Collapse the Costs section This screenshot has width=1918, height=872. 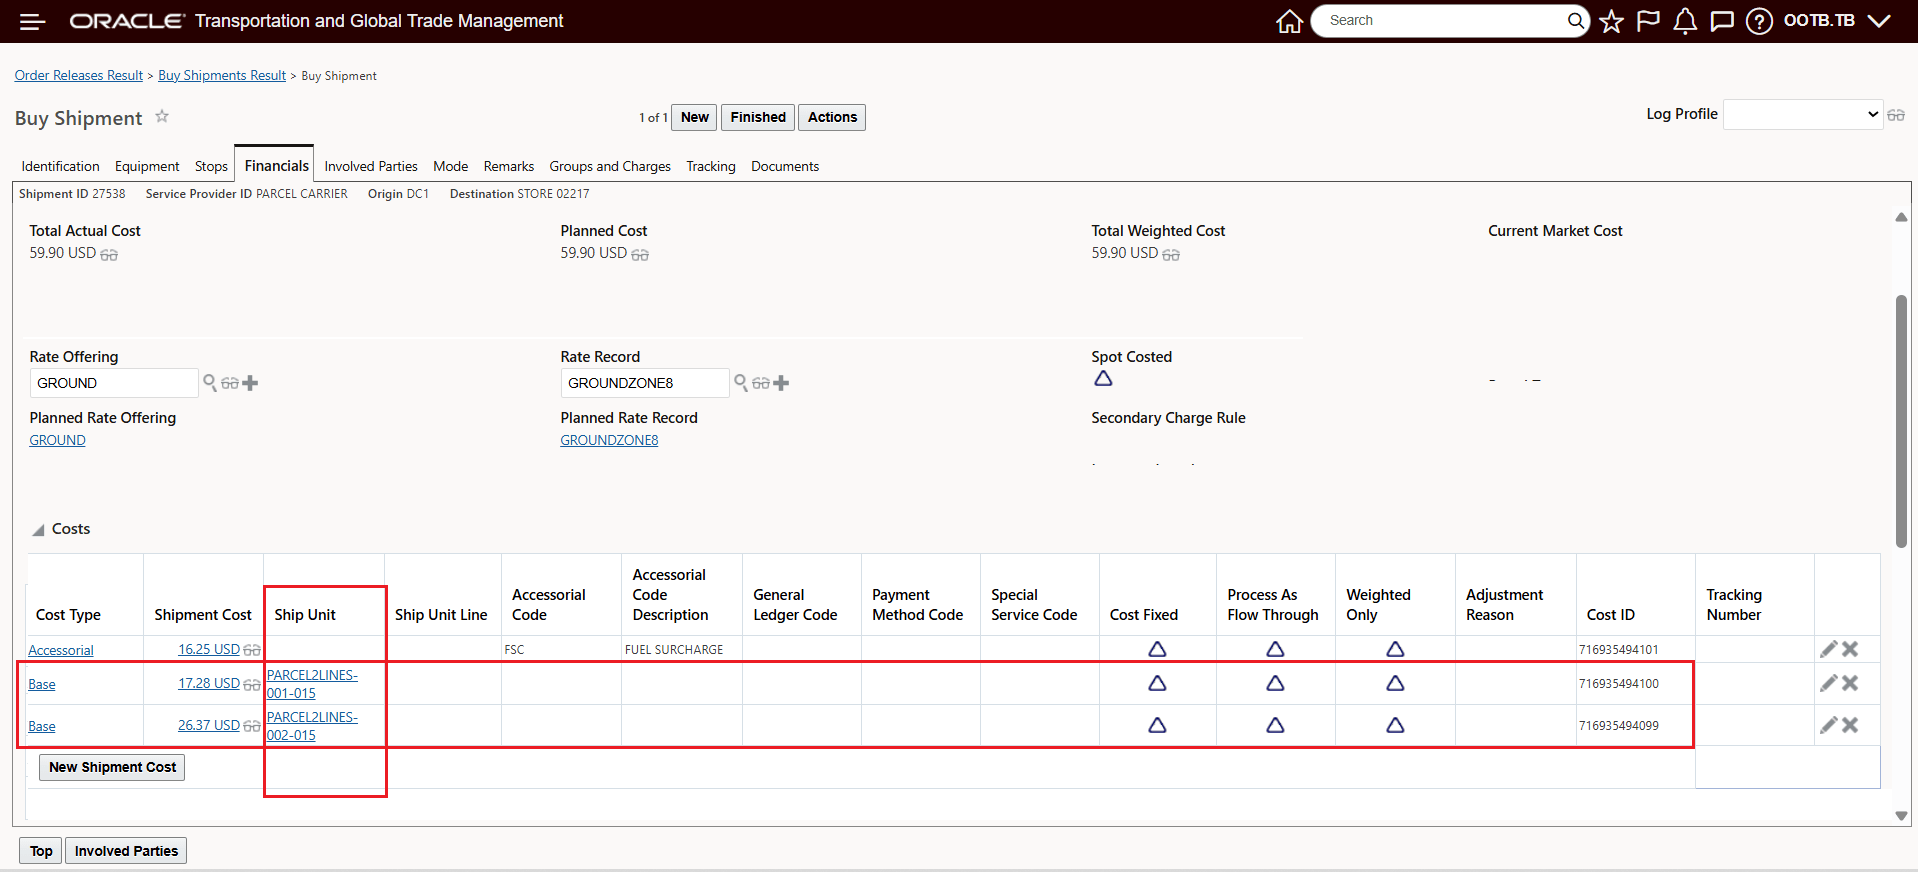pyautogui.click(x=38, y=530)
